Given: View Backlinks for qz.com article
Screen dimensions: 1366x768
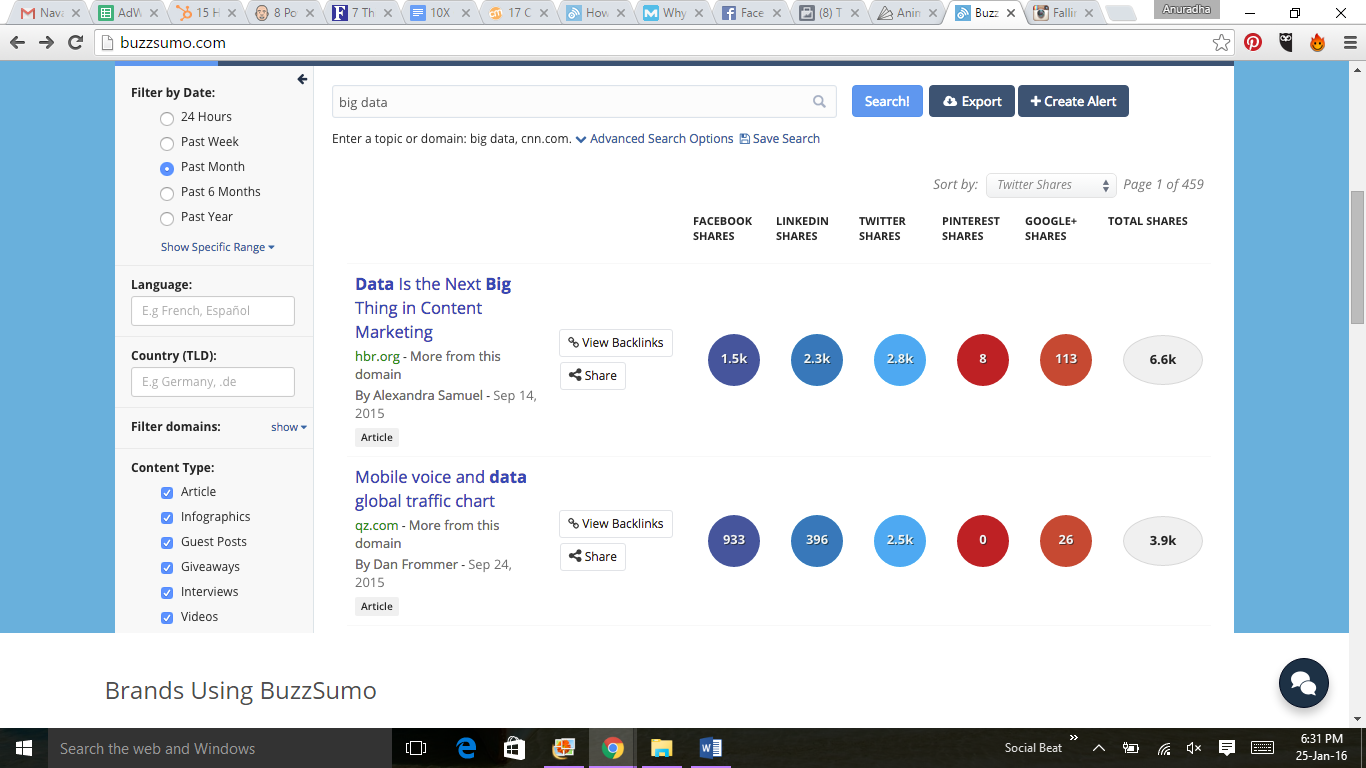Looking at the screenshot, I should [616, 523].
